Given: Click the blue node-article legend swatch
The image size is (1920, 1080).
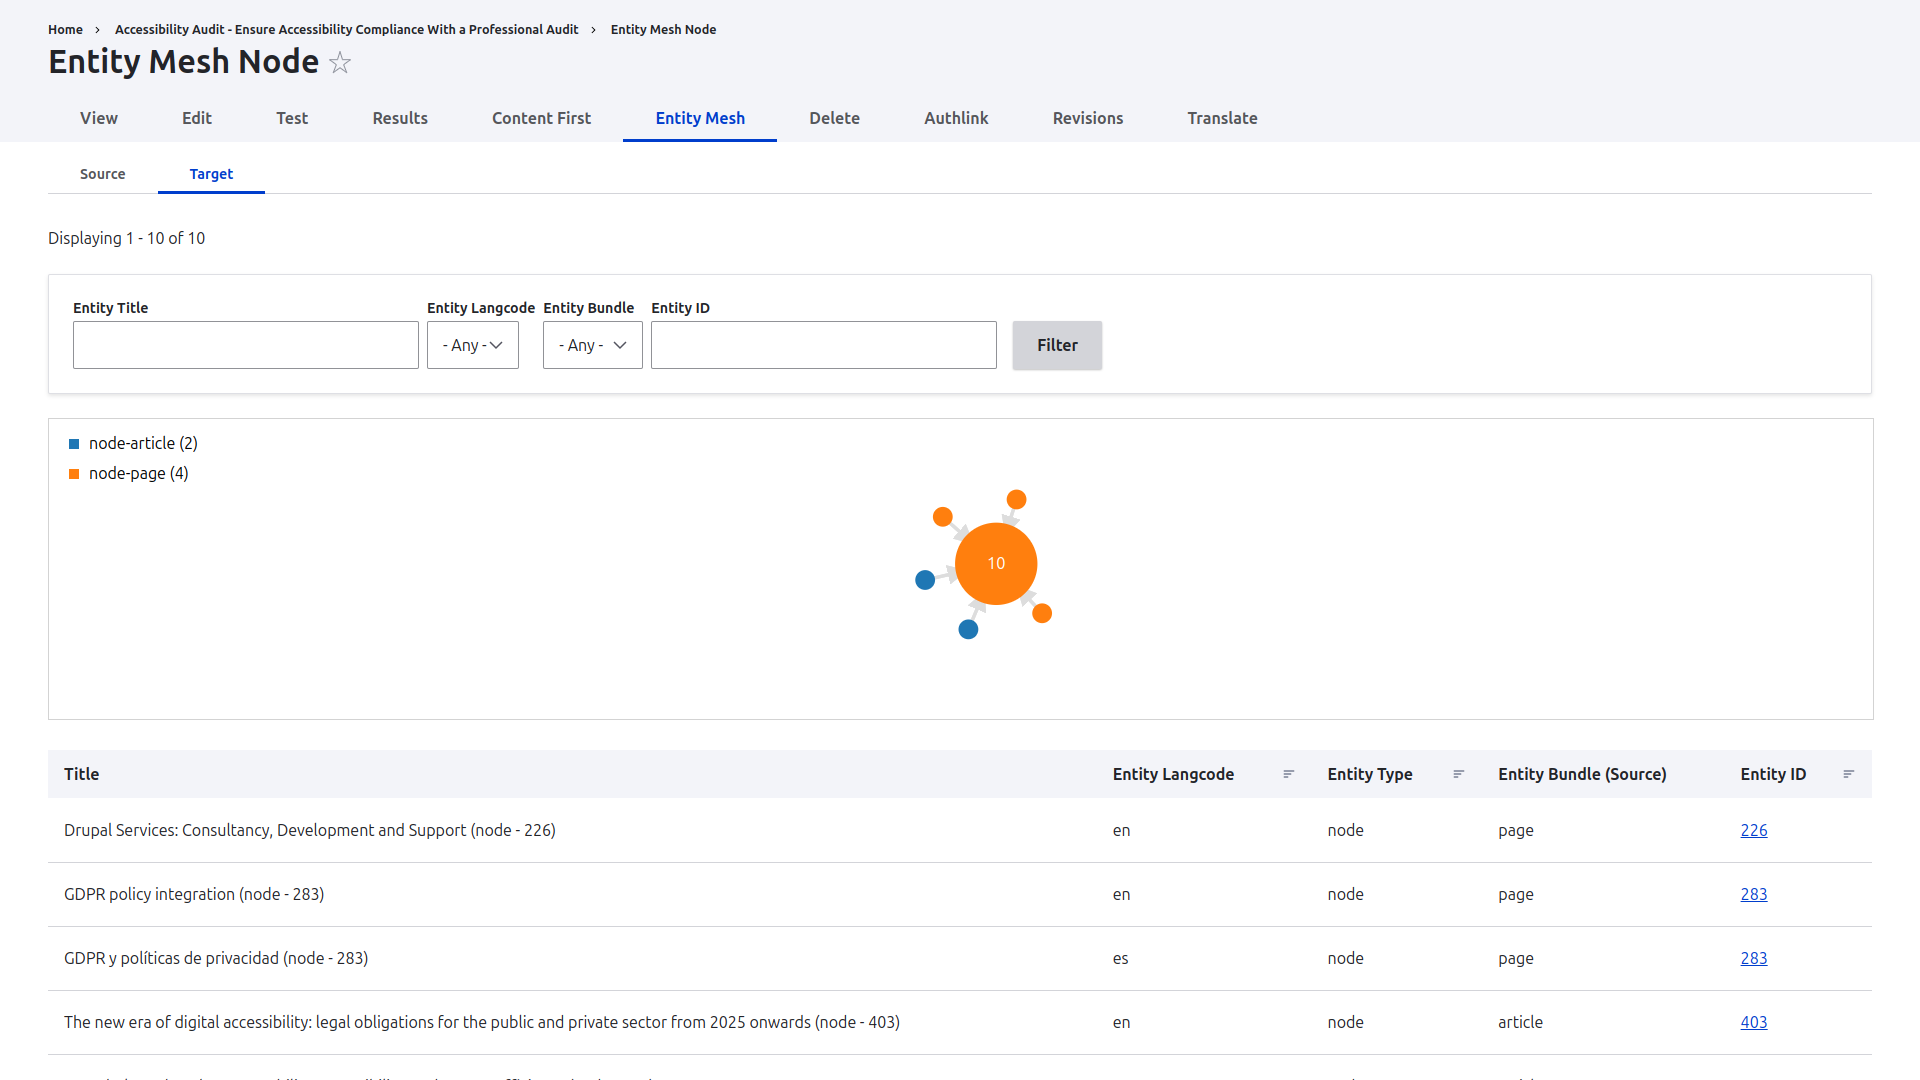Looking at the screenshot, I should pos(74,444).
